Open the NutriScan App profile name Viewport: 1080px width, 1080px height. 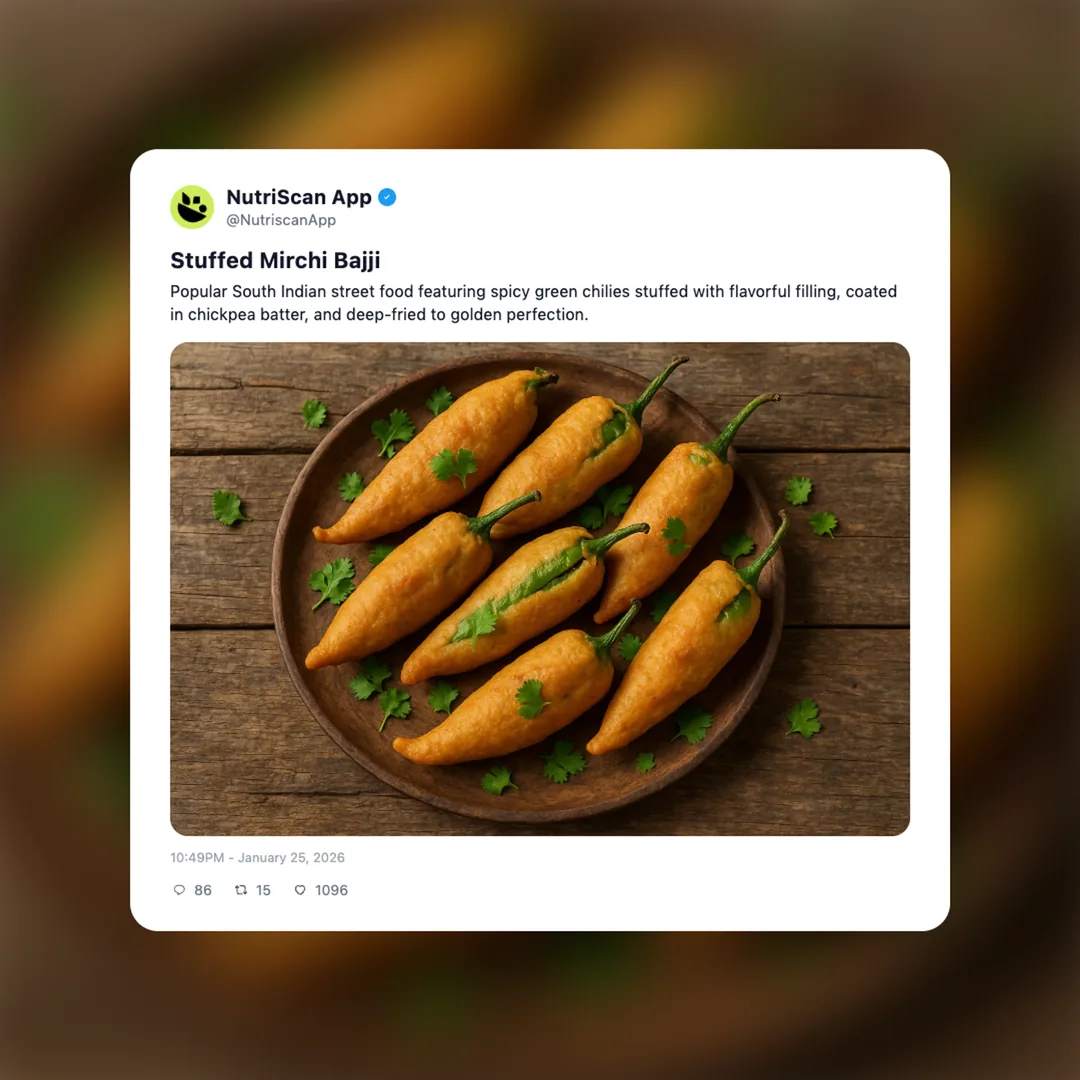point(299,197)
